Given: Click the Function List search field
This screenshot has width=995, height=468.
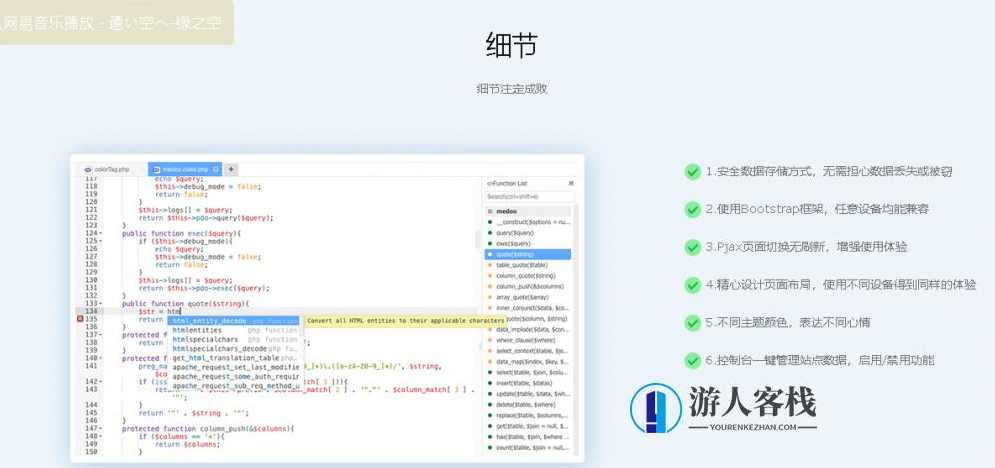Looking at the screenshot, I should coord(529,197).
